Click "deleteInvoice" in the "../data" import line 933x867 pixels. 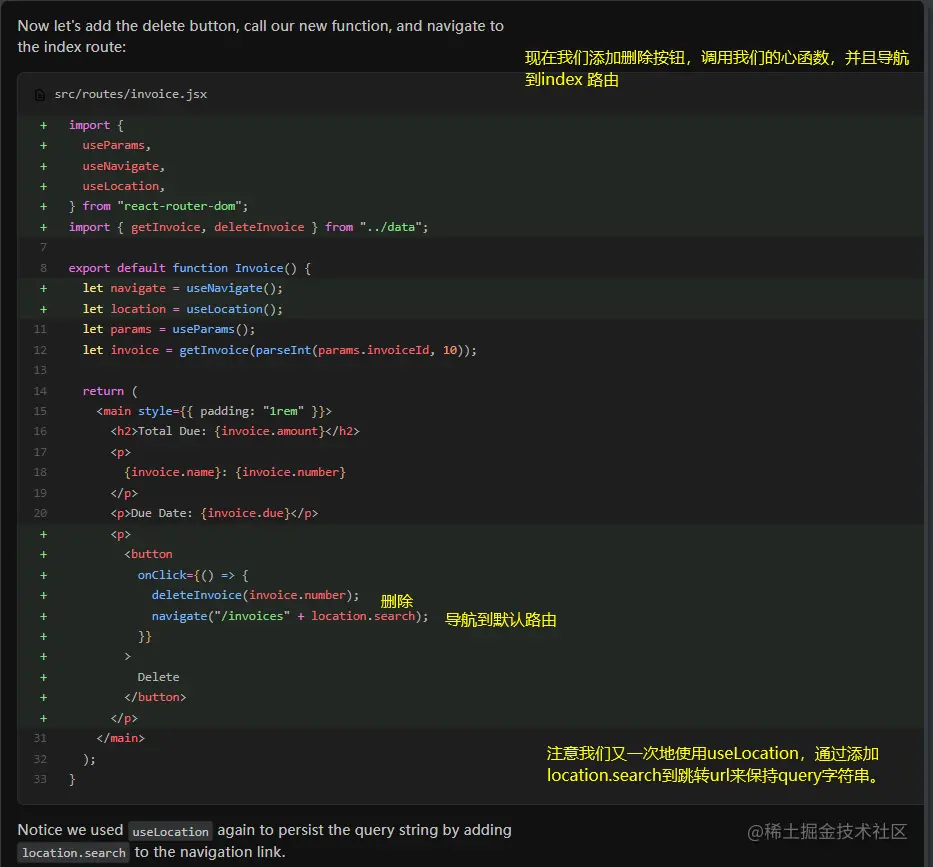click(x=259, y=227)
